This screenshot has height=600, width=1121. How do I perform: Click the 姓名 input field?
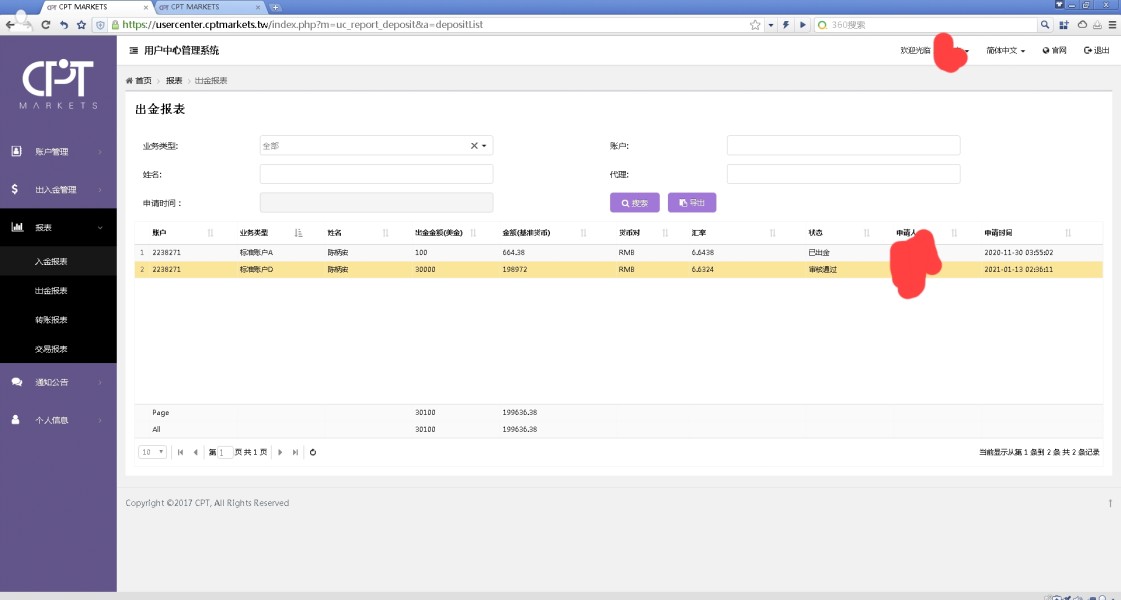tap(376, 174)
